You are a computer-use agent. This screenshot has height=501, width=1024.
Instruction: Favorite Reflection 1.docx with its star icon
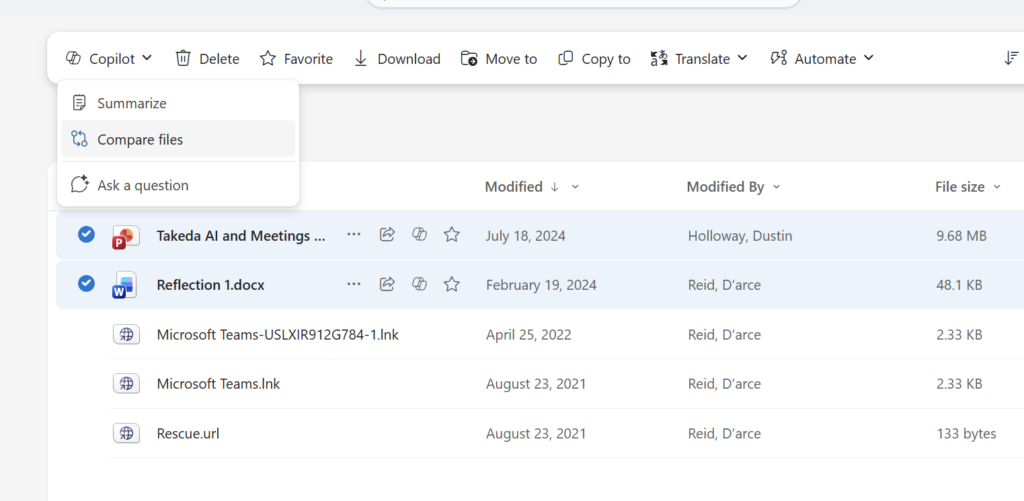452,284
